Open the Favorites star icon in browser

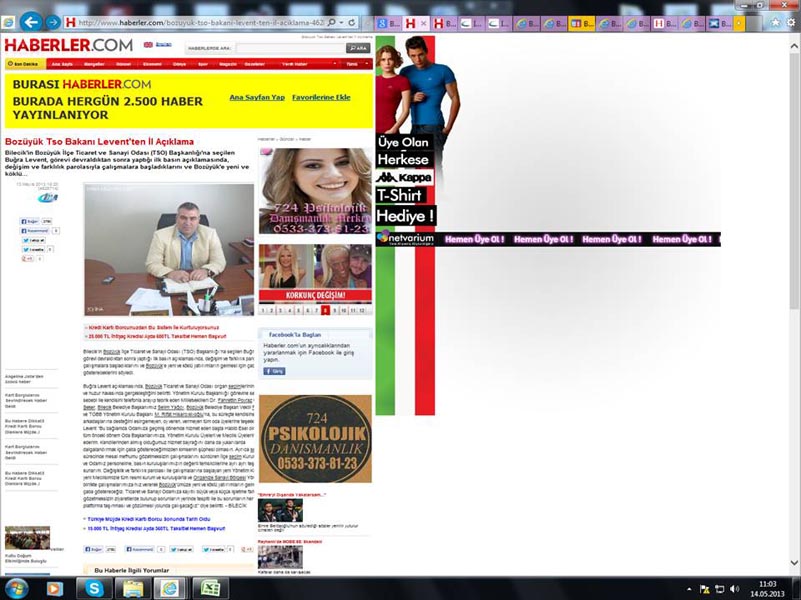click(775, 22)
